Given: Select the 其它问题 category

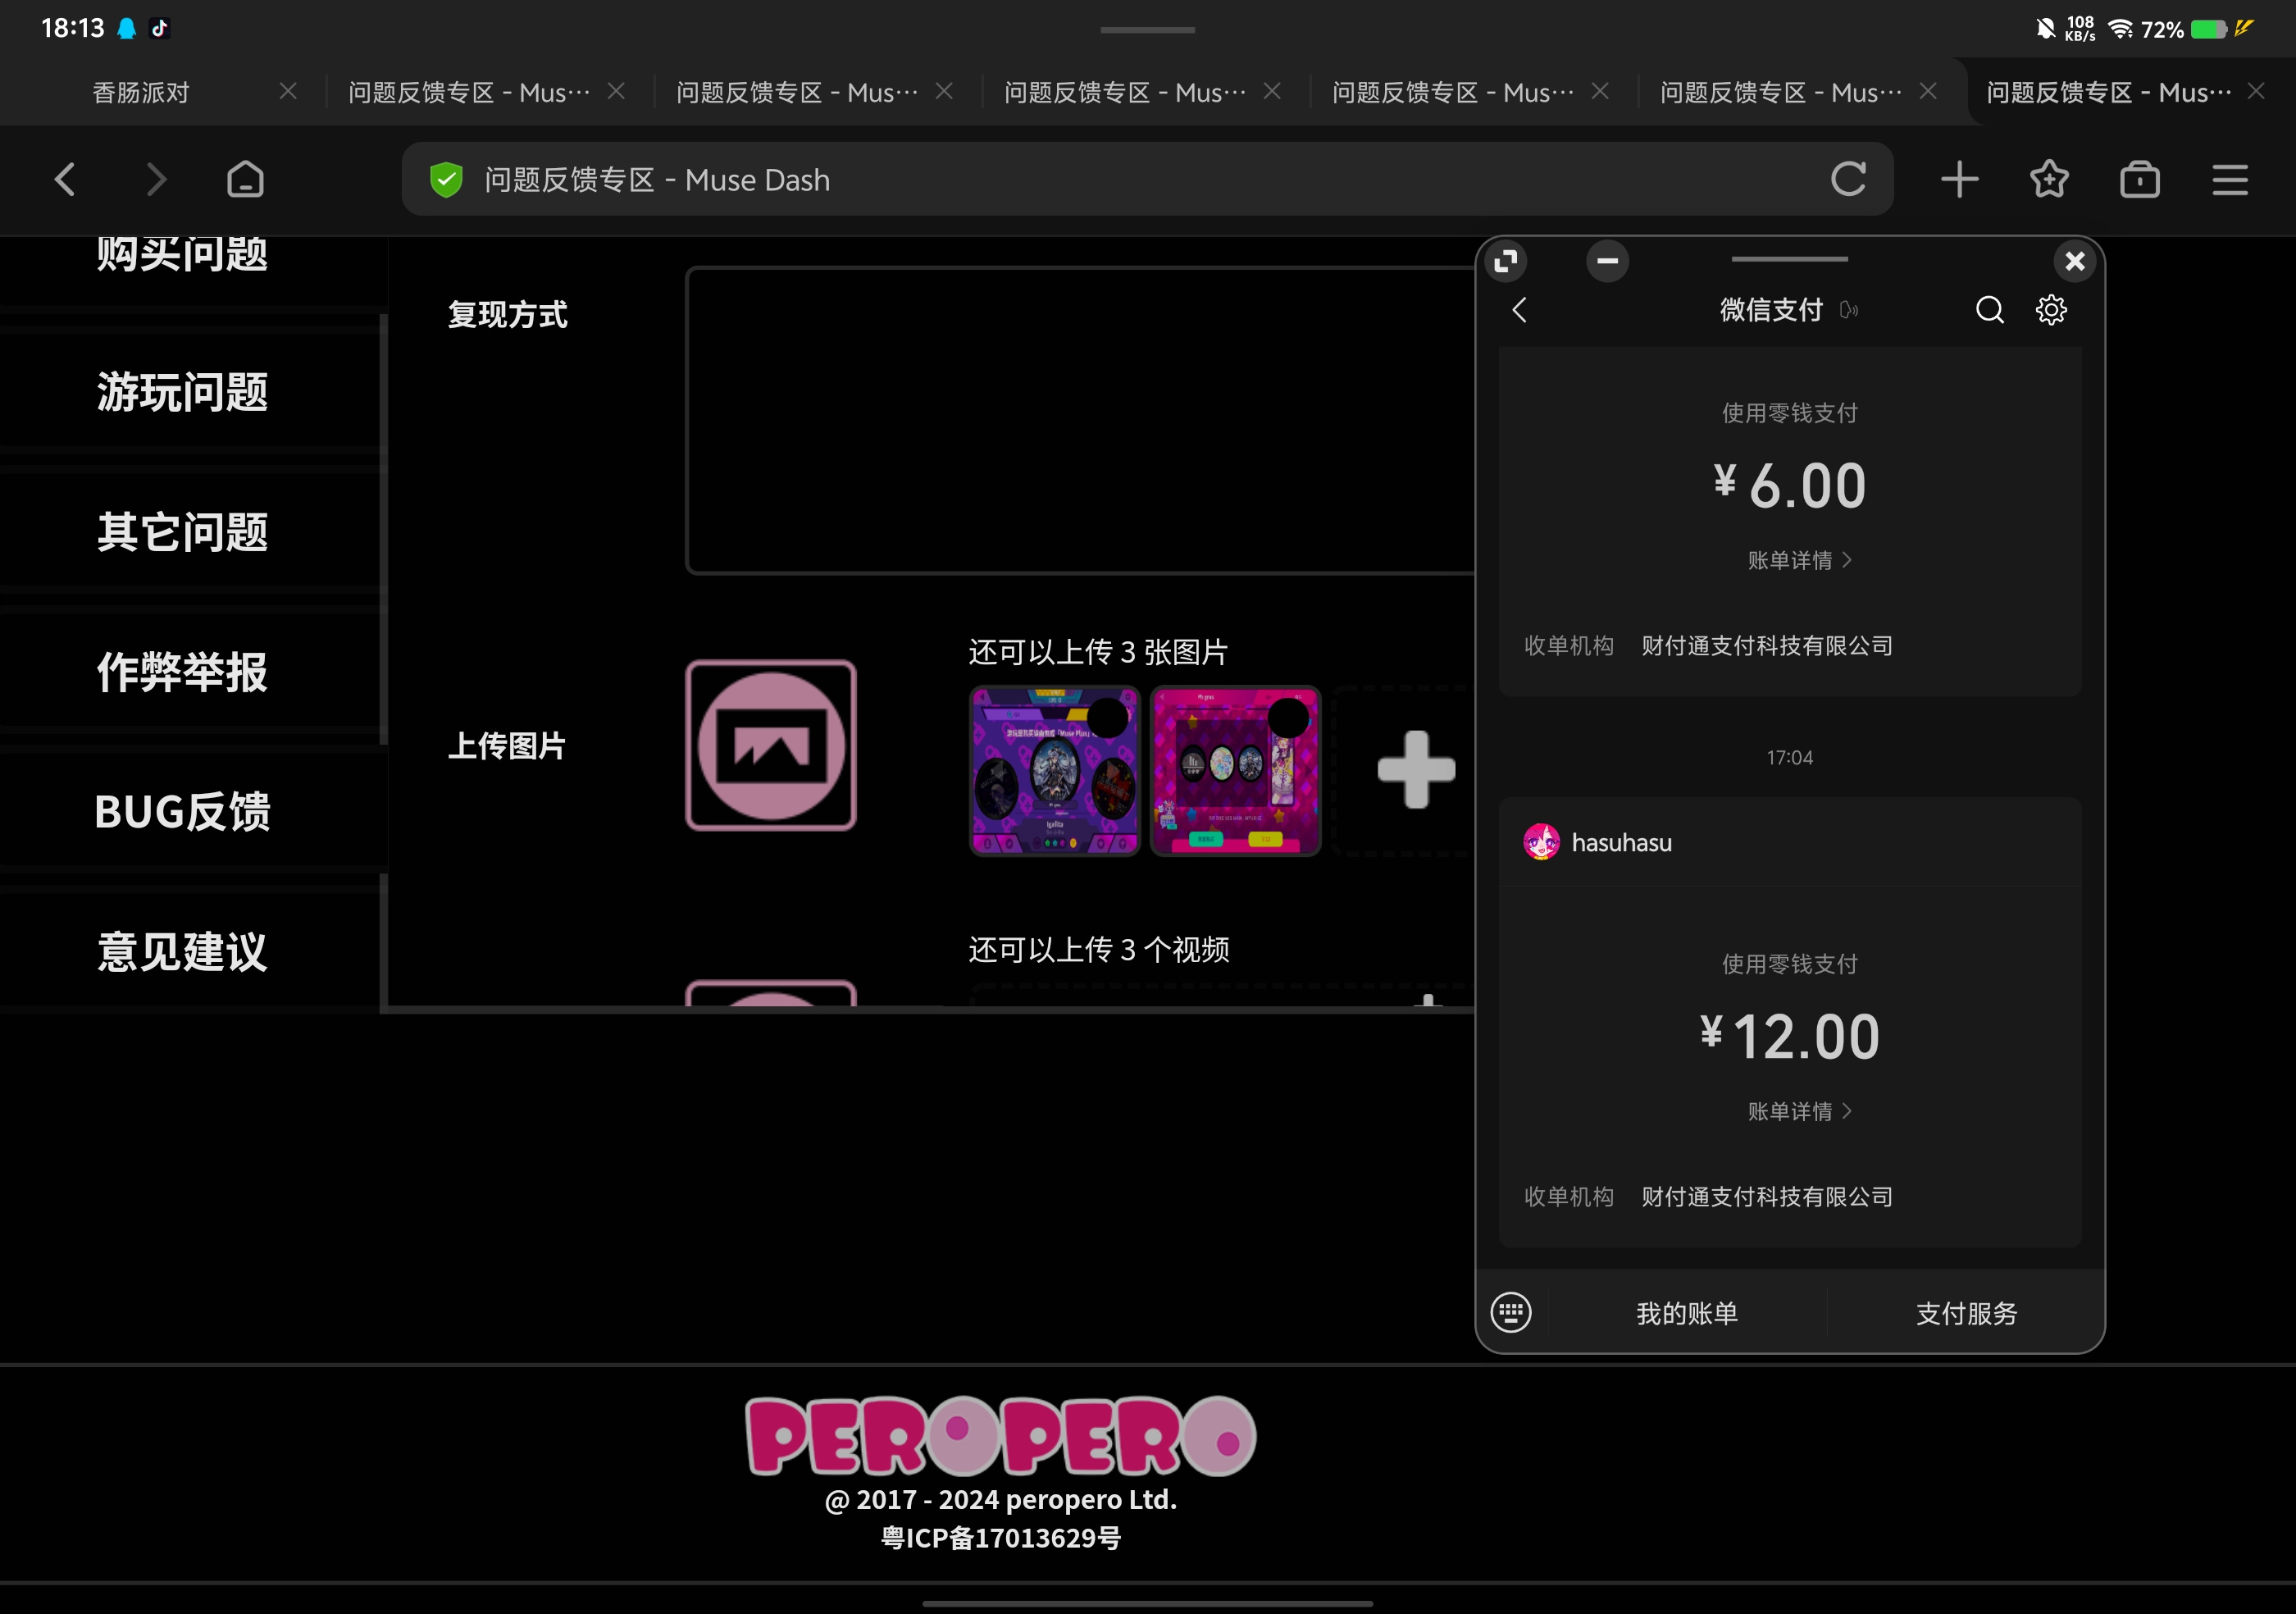Looking at the screenshot, I should click(x=182, y=532).
